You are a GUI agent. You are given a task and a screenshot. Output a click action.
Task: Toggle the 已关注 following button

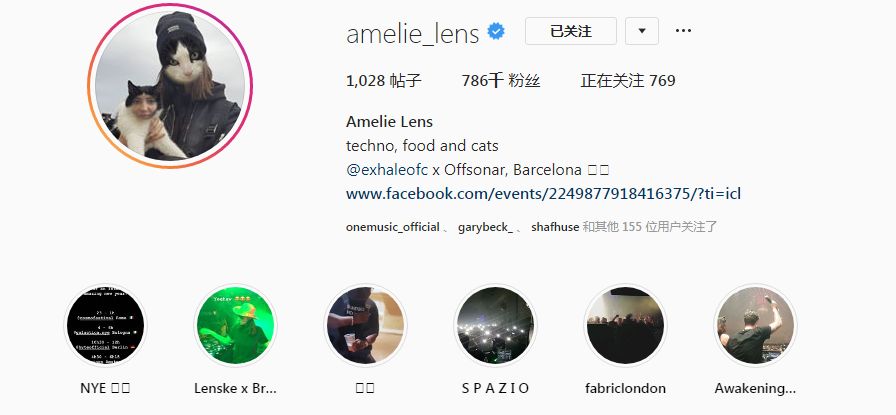pyautogui.click(x=571, y=31)
